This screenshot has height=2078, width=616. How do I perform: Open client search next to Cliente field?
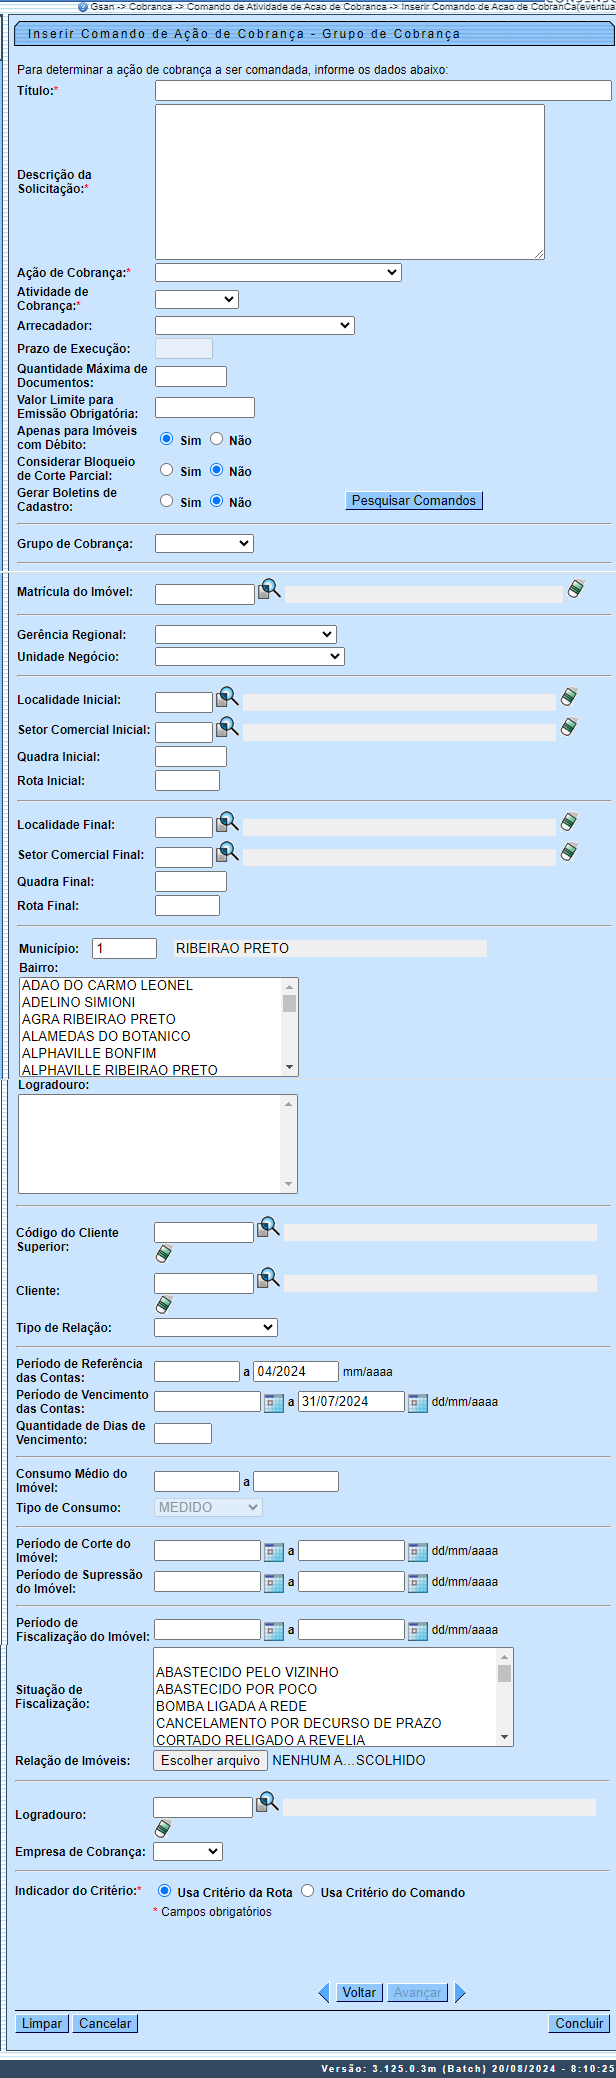[x=268, y=1279]
